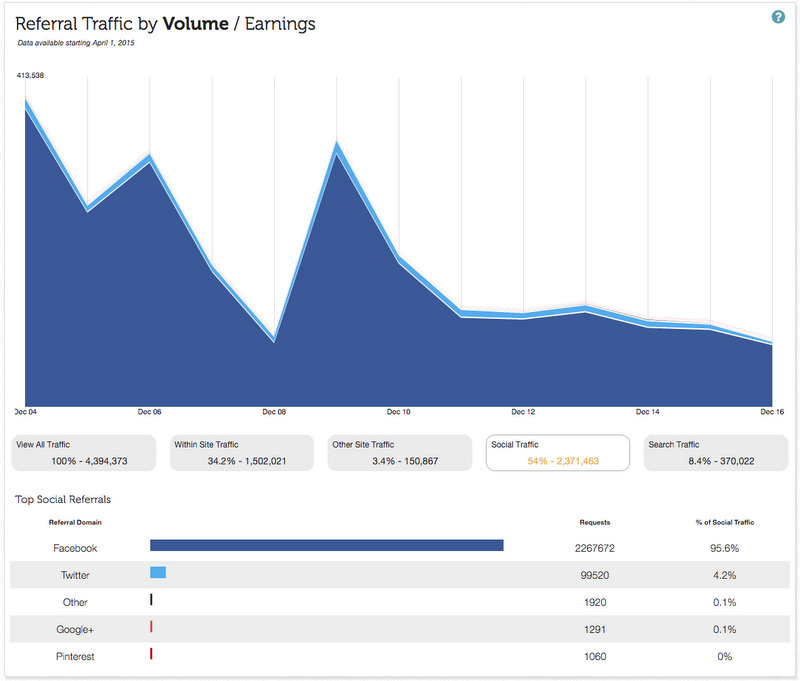Select the View All Traffic filter
800x681 pixels.
pyautogui.click(x=84, y=453)
